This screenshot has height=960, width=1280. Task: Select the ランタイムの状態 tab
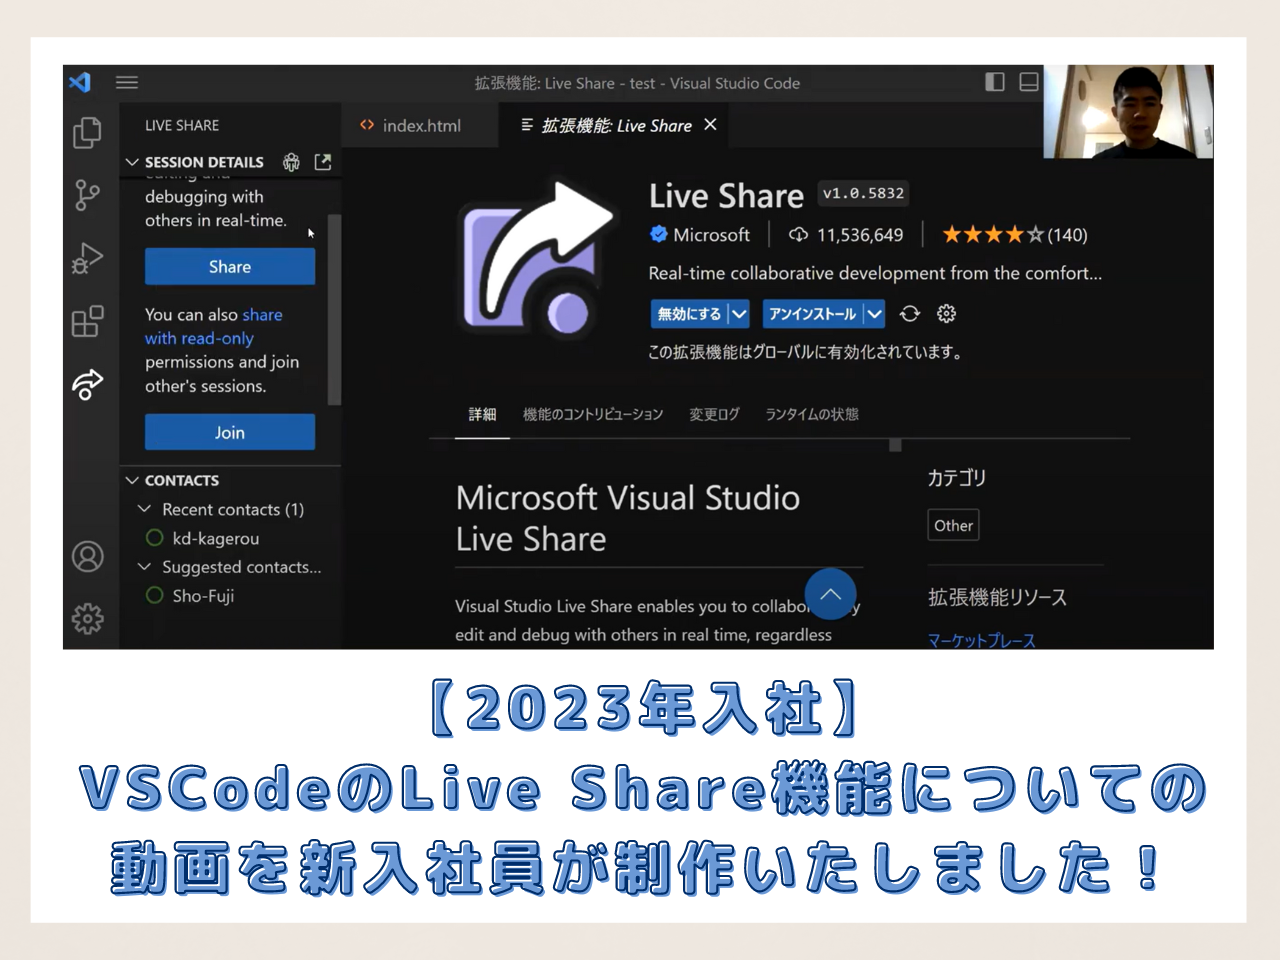[x=812, y=414]
